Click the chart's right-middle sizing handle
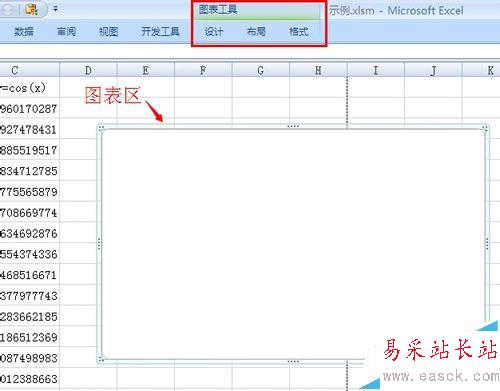Image resolution: width=500 pixels, height=391 pixels. pos(487,244)
